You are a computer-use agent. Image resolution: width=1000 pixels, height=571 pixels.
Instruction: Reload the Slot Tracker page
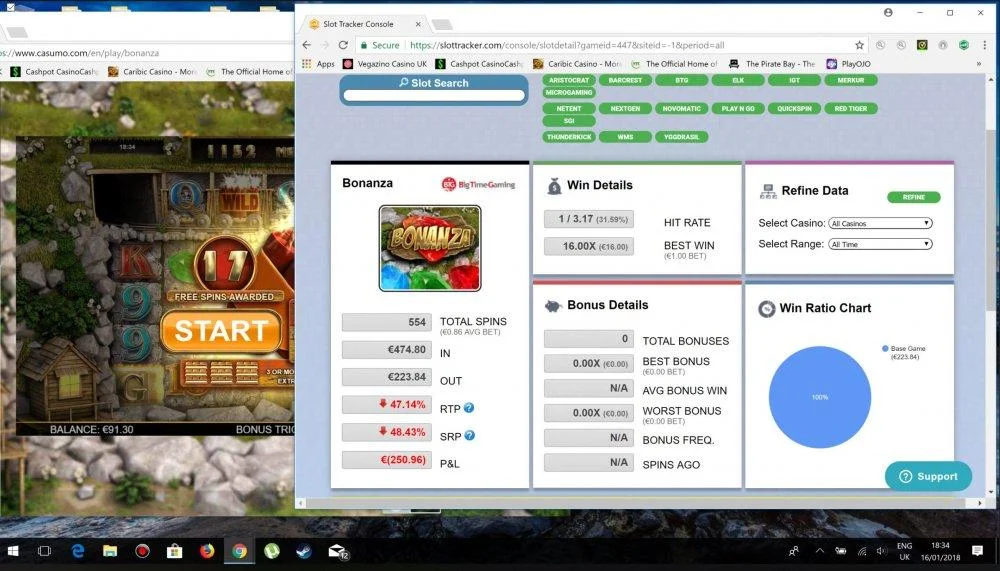pyautogui.click(x=343, y=45)
